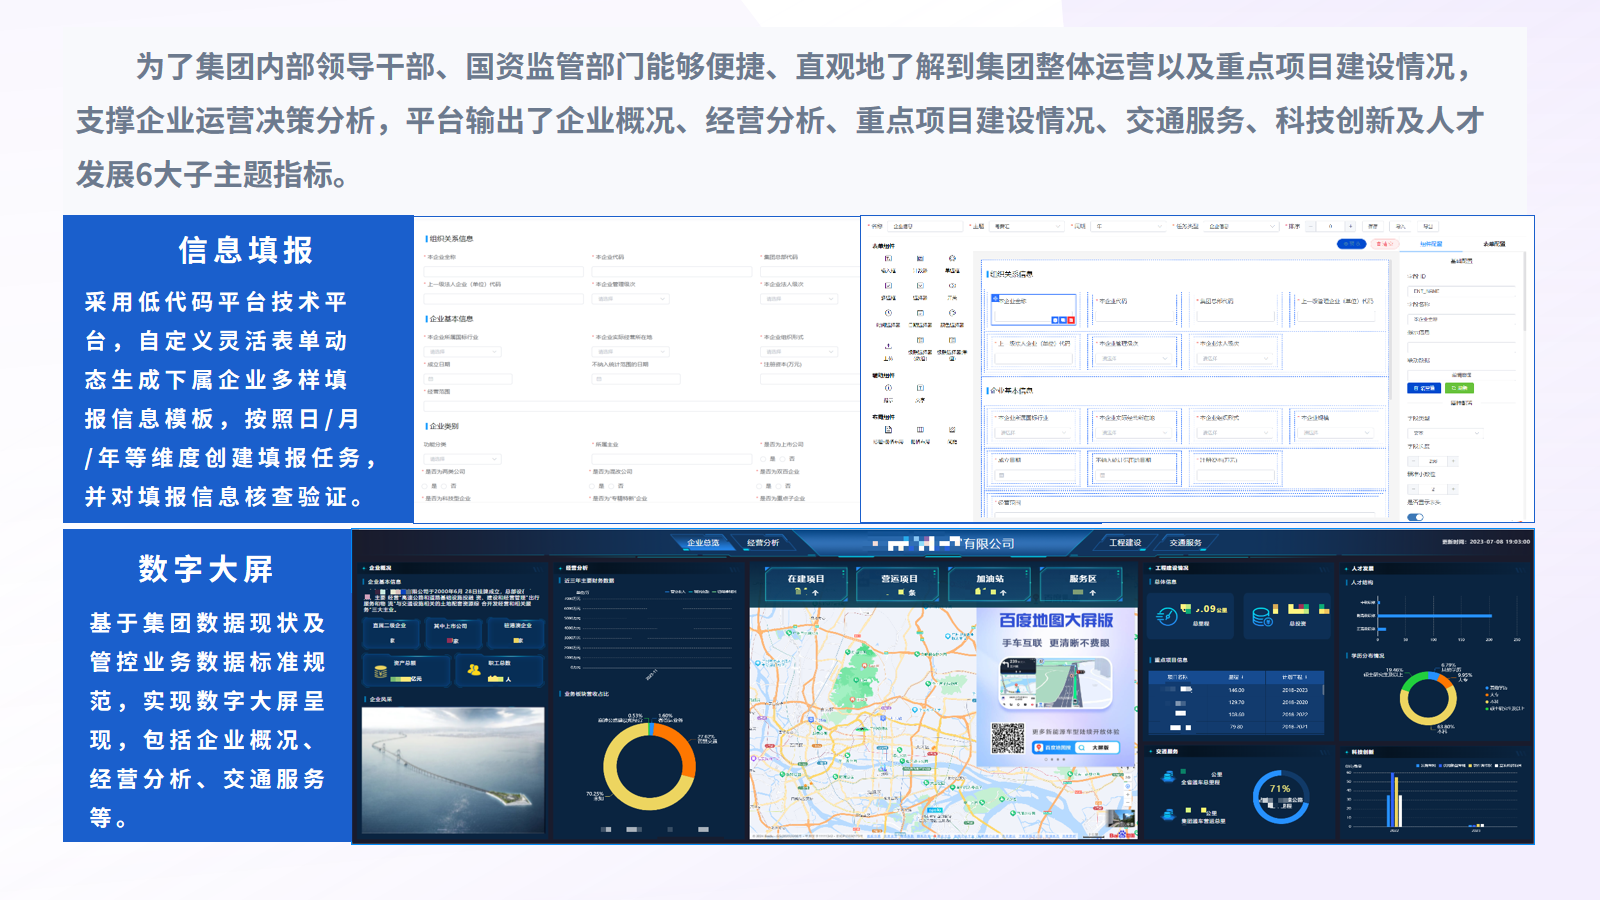Viewport: 1600px width, 900px height.
Task: Select 否 for 是否为两类公司
Action: click(444, 486)
